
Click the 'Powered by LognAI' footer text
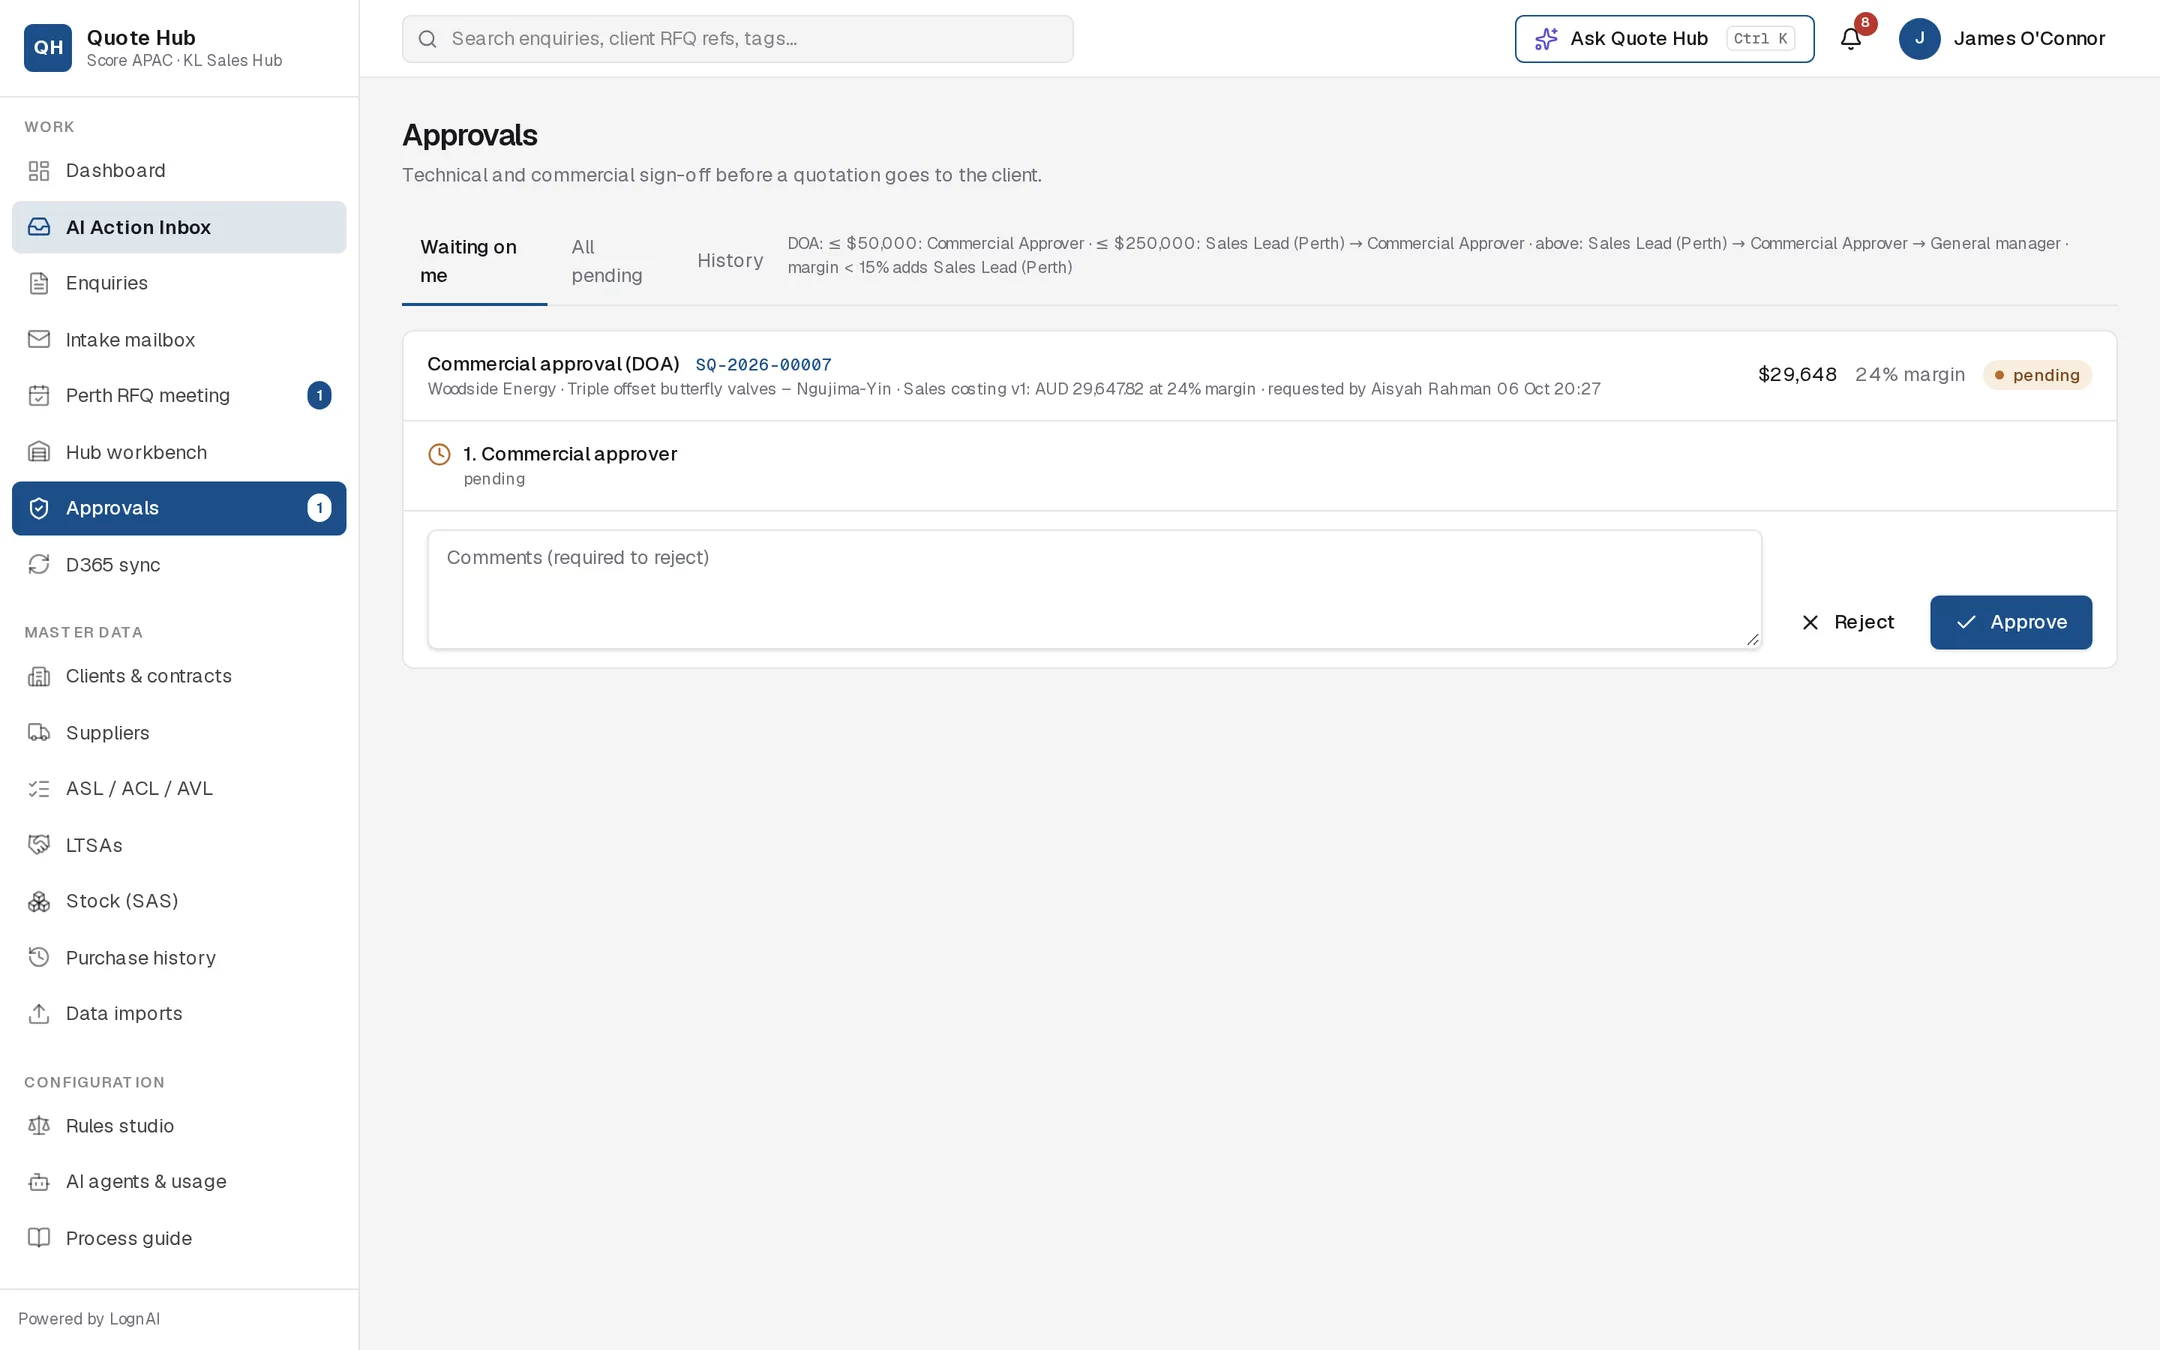click(89, 1319)
